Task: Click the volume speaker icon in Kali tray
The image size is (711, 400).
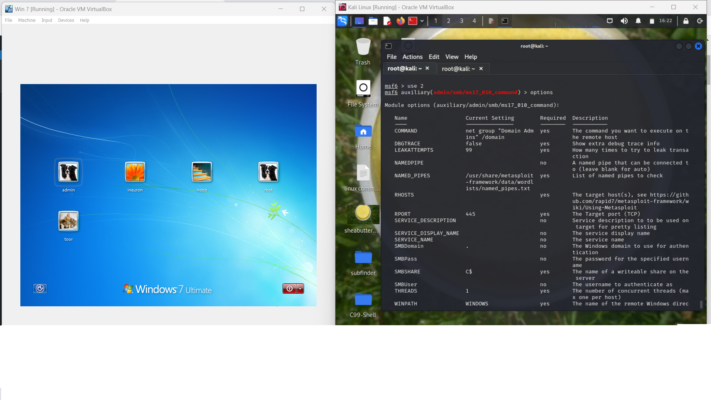Action: pos(624,21)
